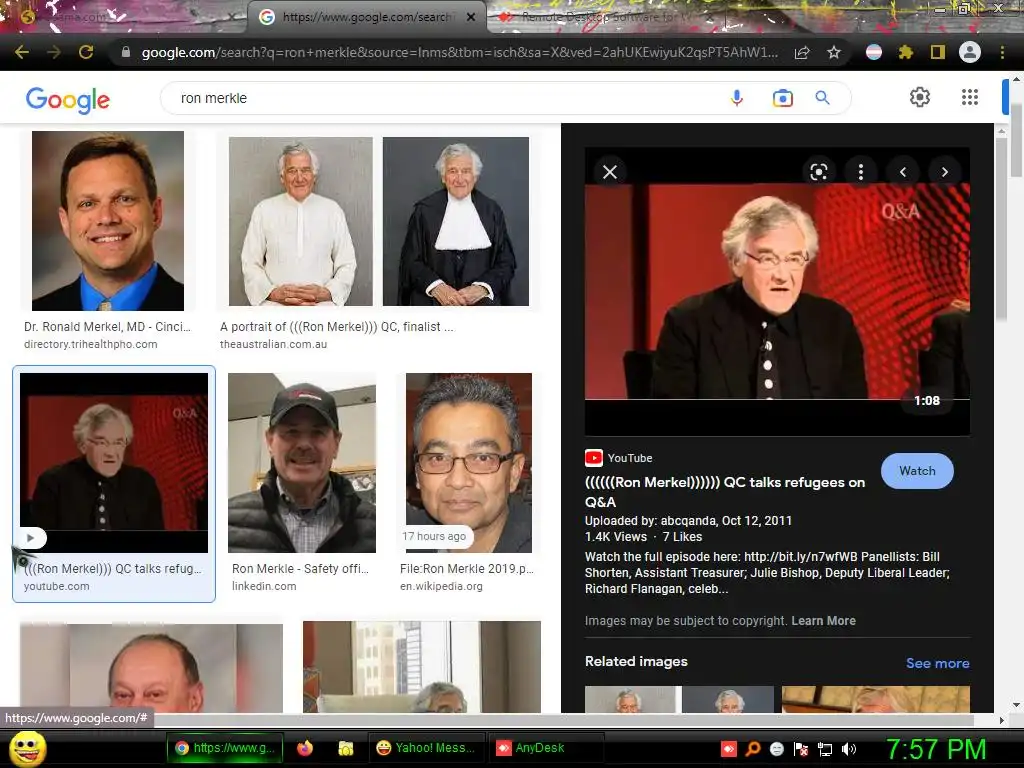
Task: Switch to the google.com/search browser tab
Action: tap(366, 17)
